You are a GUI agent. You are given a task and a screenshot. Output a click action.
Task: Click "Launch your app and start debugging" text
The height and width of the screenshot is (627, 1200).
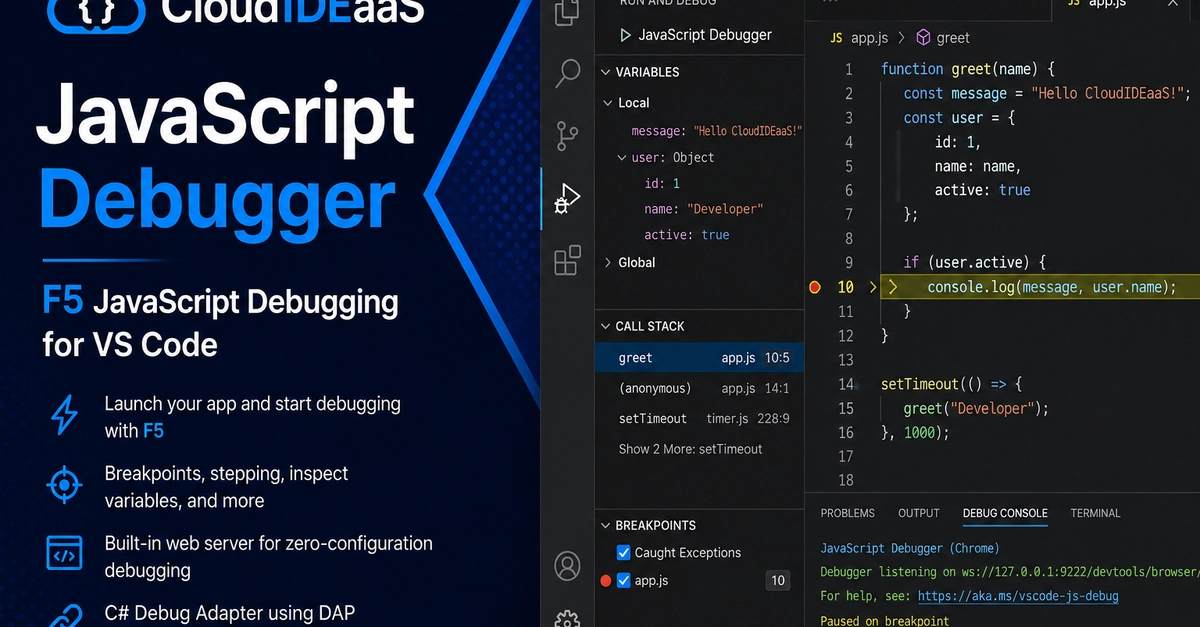pos(253,405)
